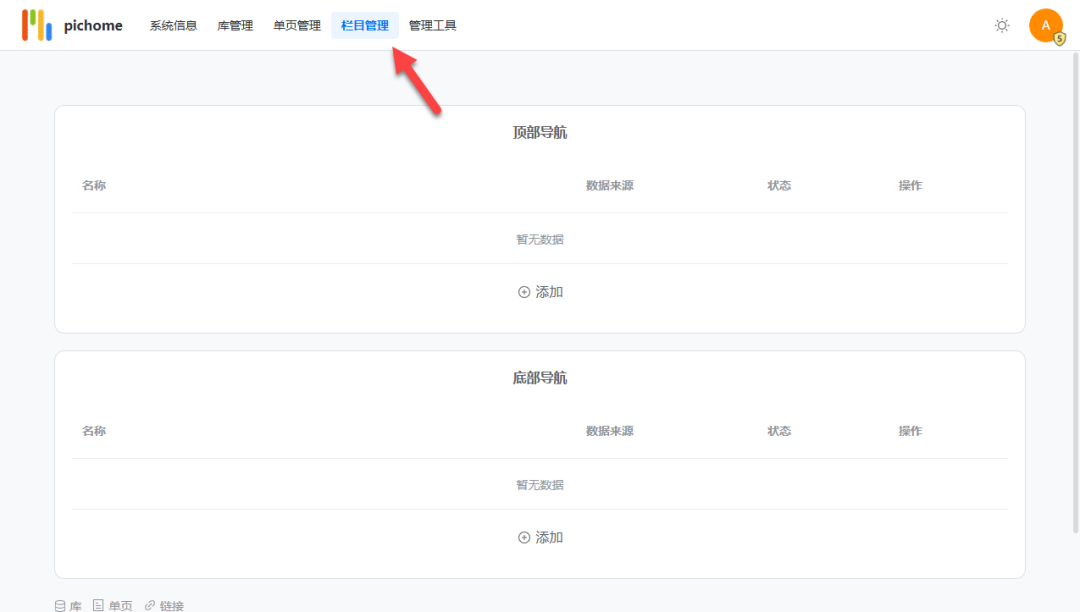Viewport: 1080px width, 612px height.
Task: Click the shield badge showing 5 on avatar
Action: (x=1057, y=38)
